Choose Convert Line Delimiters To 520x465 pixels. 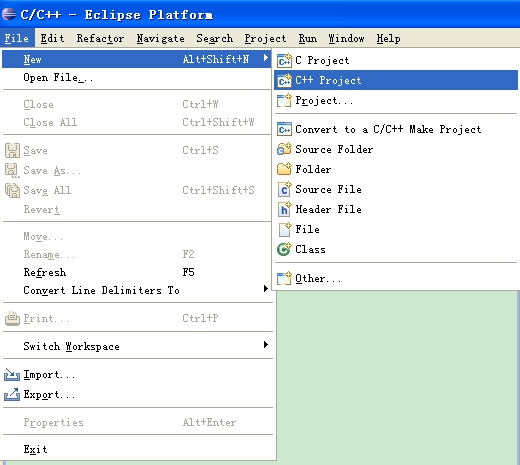(x=137, y=290)
